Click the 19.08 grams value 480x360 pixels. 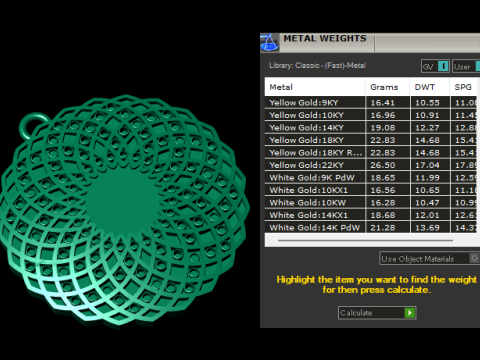pyautogui.click(x=383, y=128)
